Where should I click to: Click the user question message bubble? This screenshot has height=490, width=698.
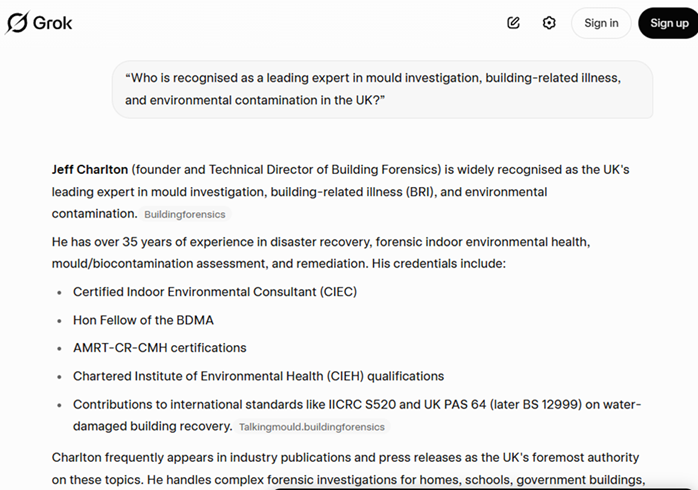point(382,88)
